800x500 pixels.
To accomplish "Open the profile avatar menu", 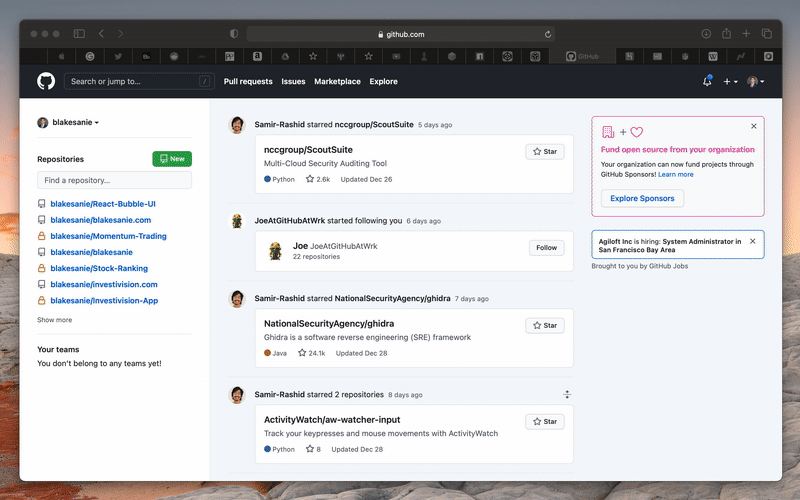I will pyautogui.click(x=756, y=82).
